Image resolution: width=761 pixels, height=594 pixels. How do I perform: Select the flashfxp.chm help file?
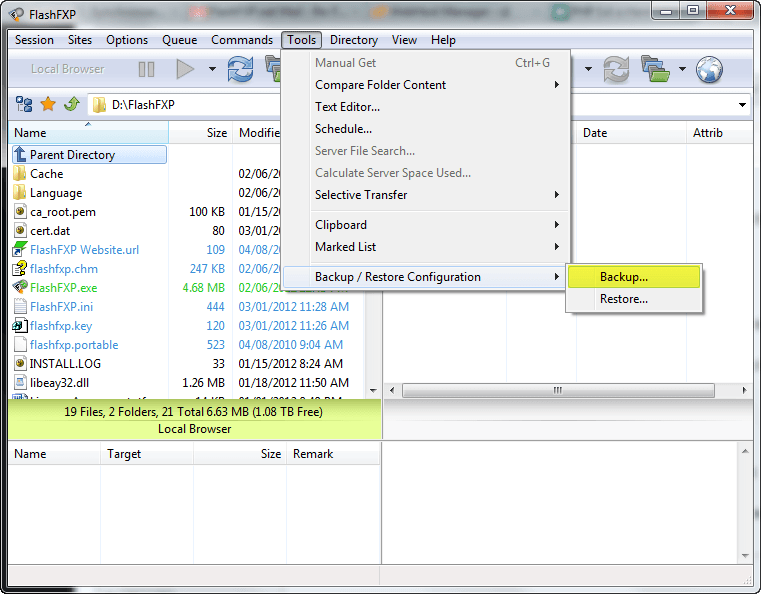pyautogui.click(x=64, y=269)
